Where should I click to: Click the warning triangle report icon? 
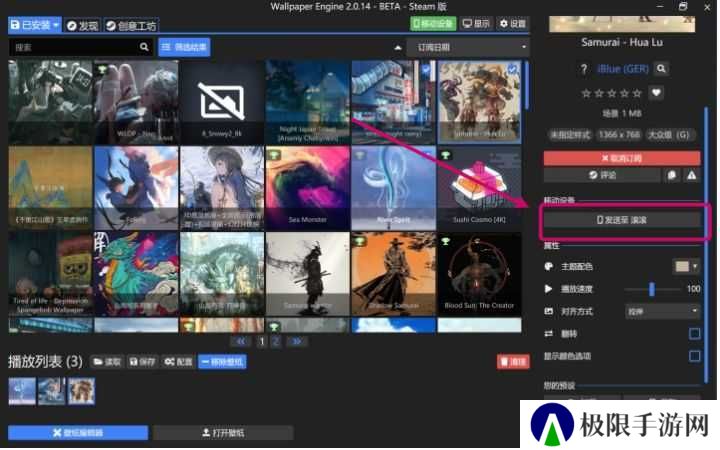(x=692, y=175)
